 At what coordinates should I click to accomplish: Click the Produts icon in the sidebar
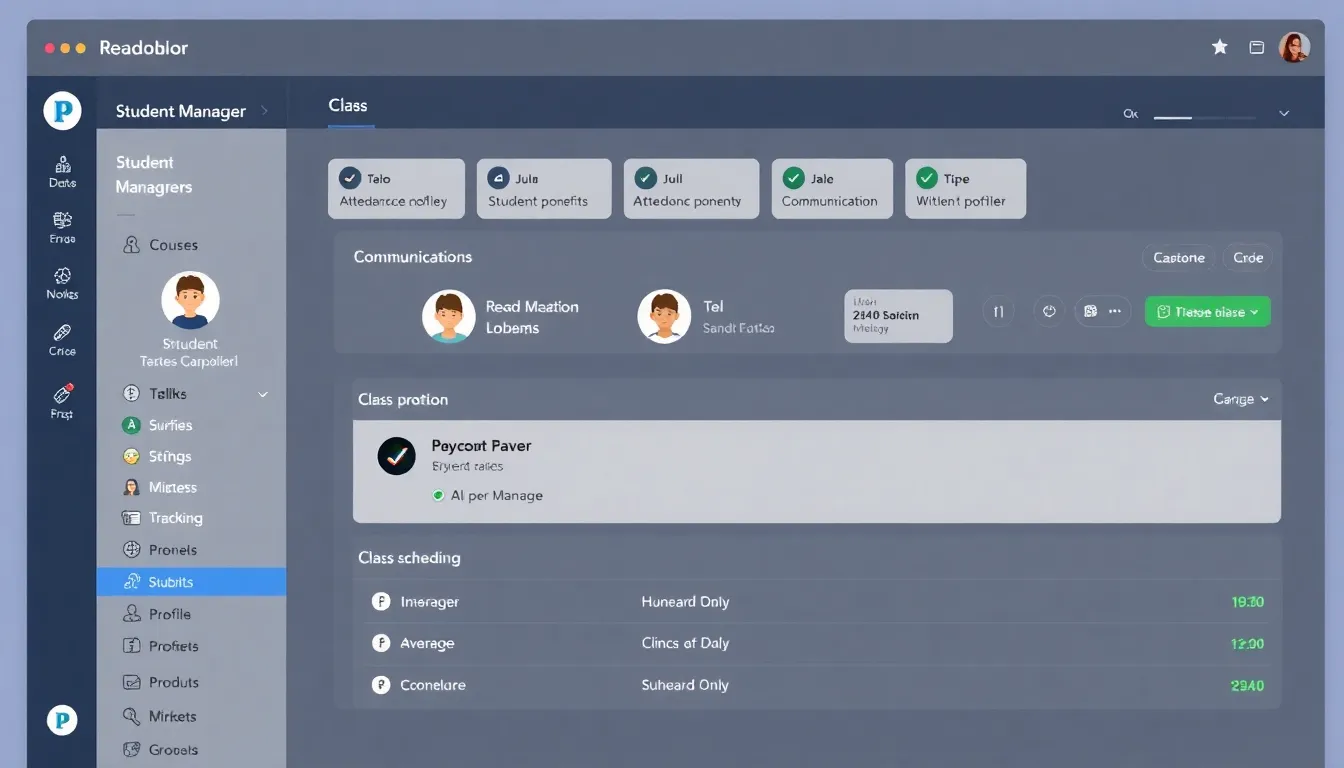131,682
